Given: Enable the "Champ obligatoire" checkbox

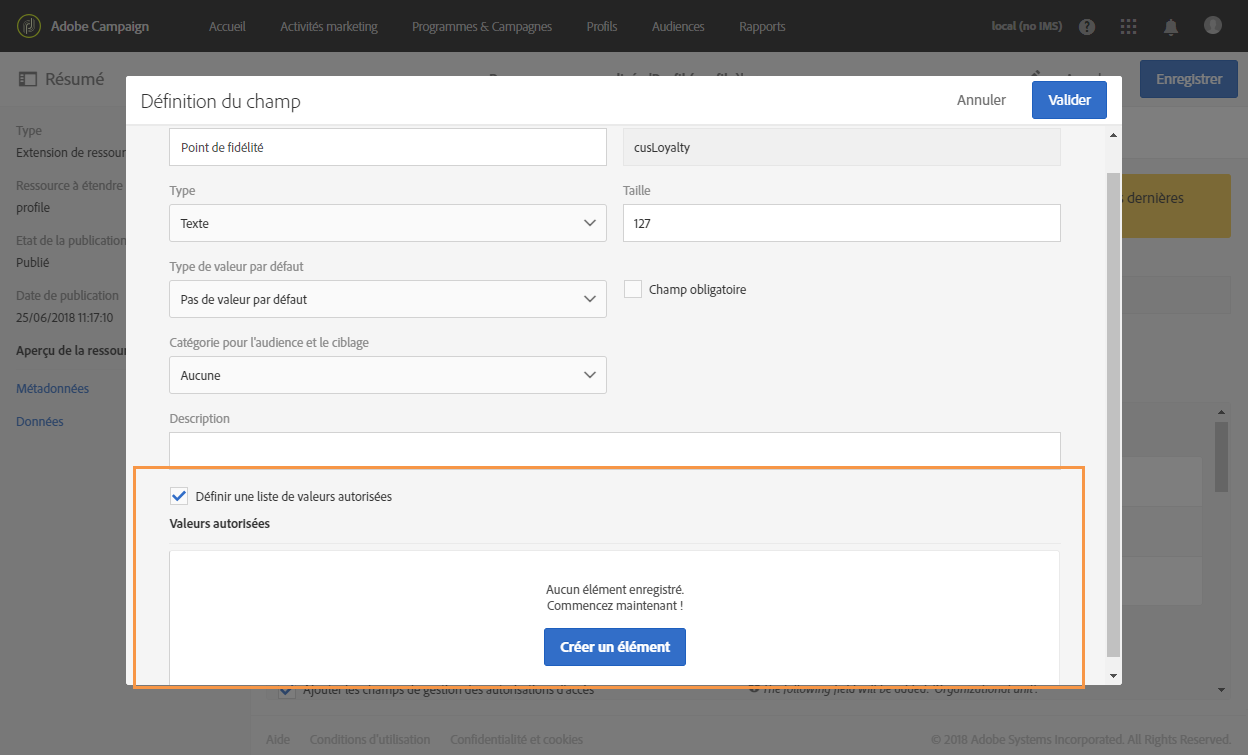Looking at the screenshot, I should coord(633,289).
